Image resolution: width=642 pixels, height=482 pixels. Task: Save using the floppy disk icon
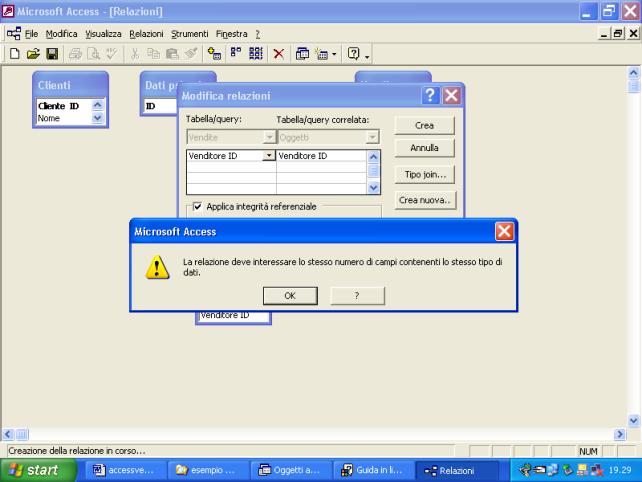click(52, 54)
